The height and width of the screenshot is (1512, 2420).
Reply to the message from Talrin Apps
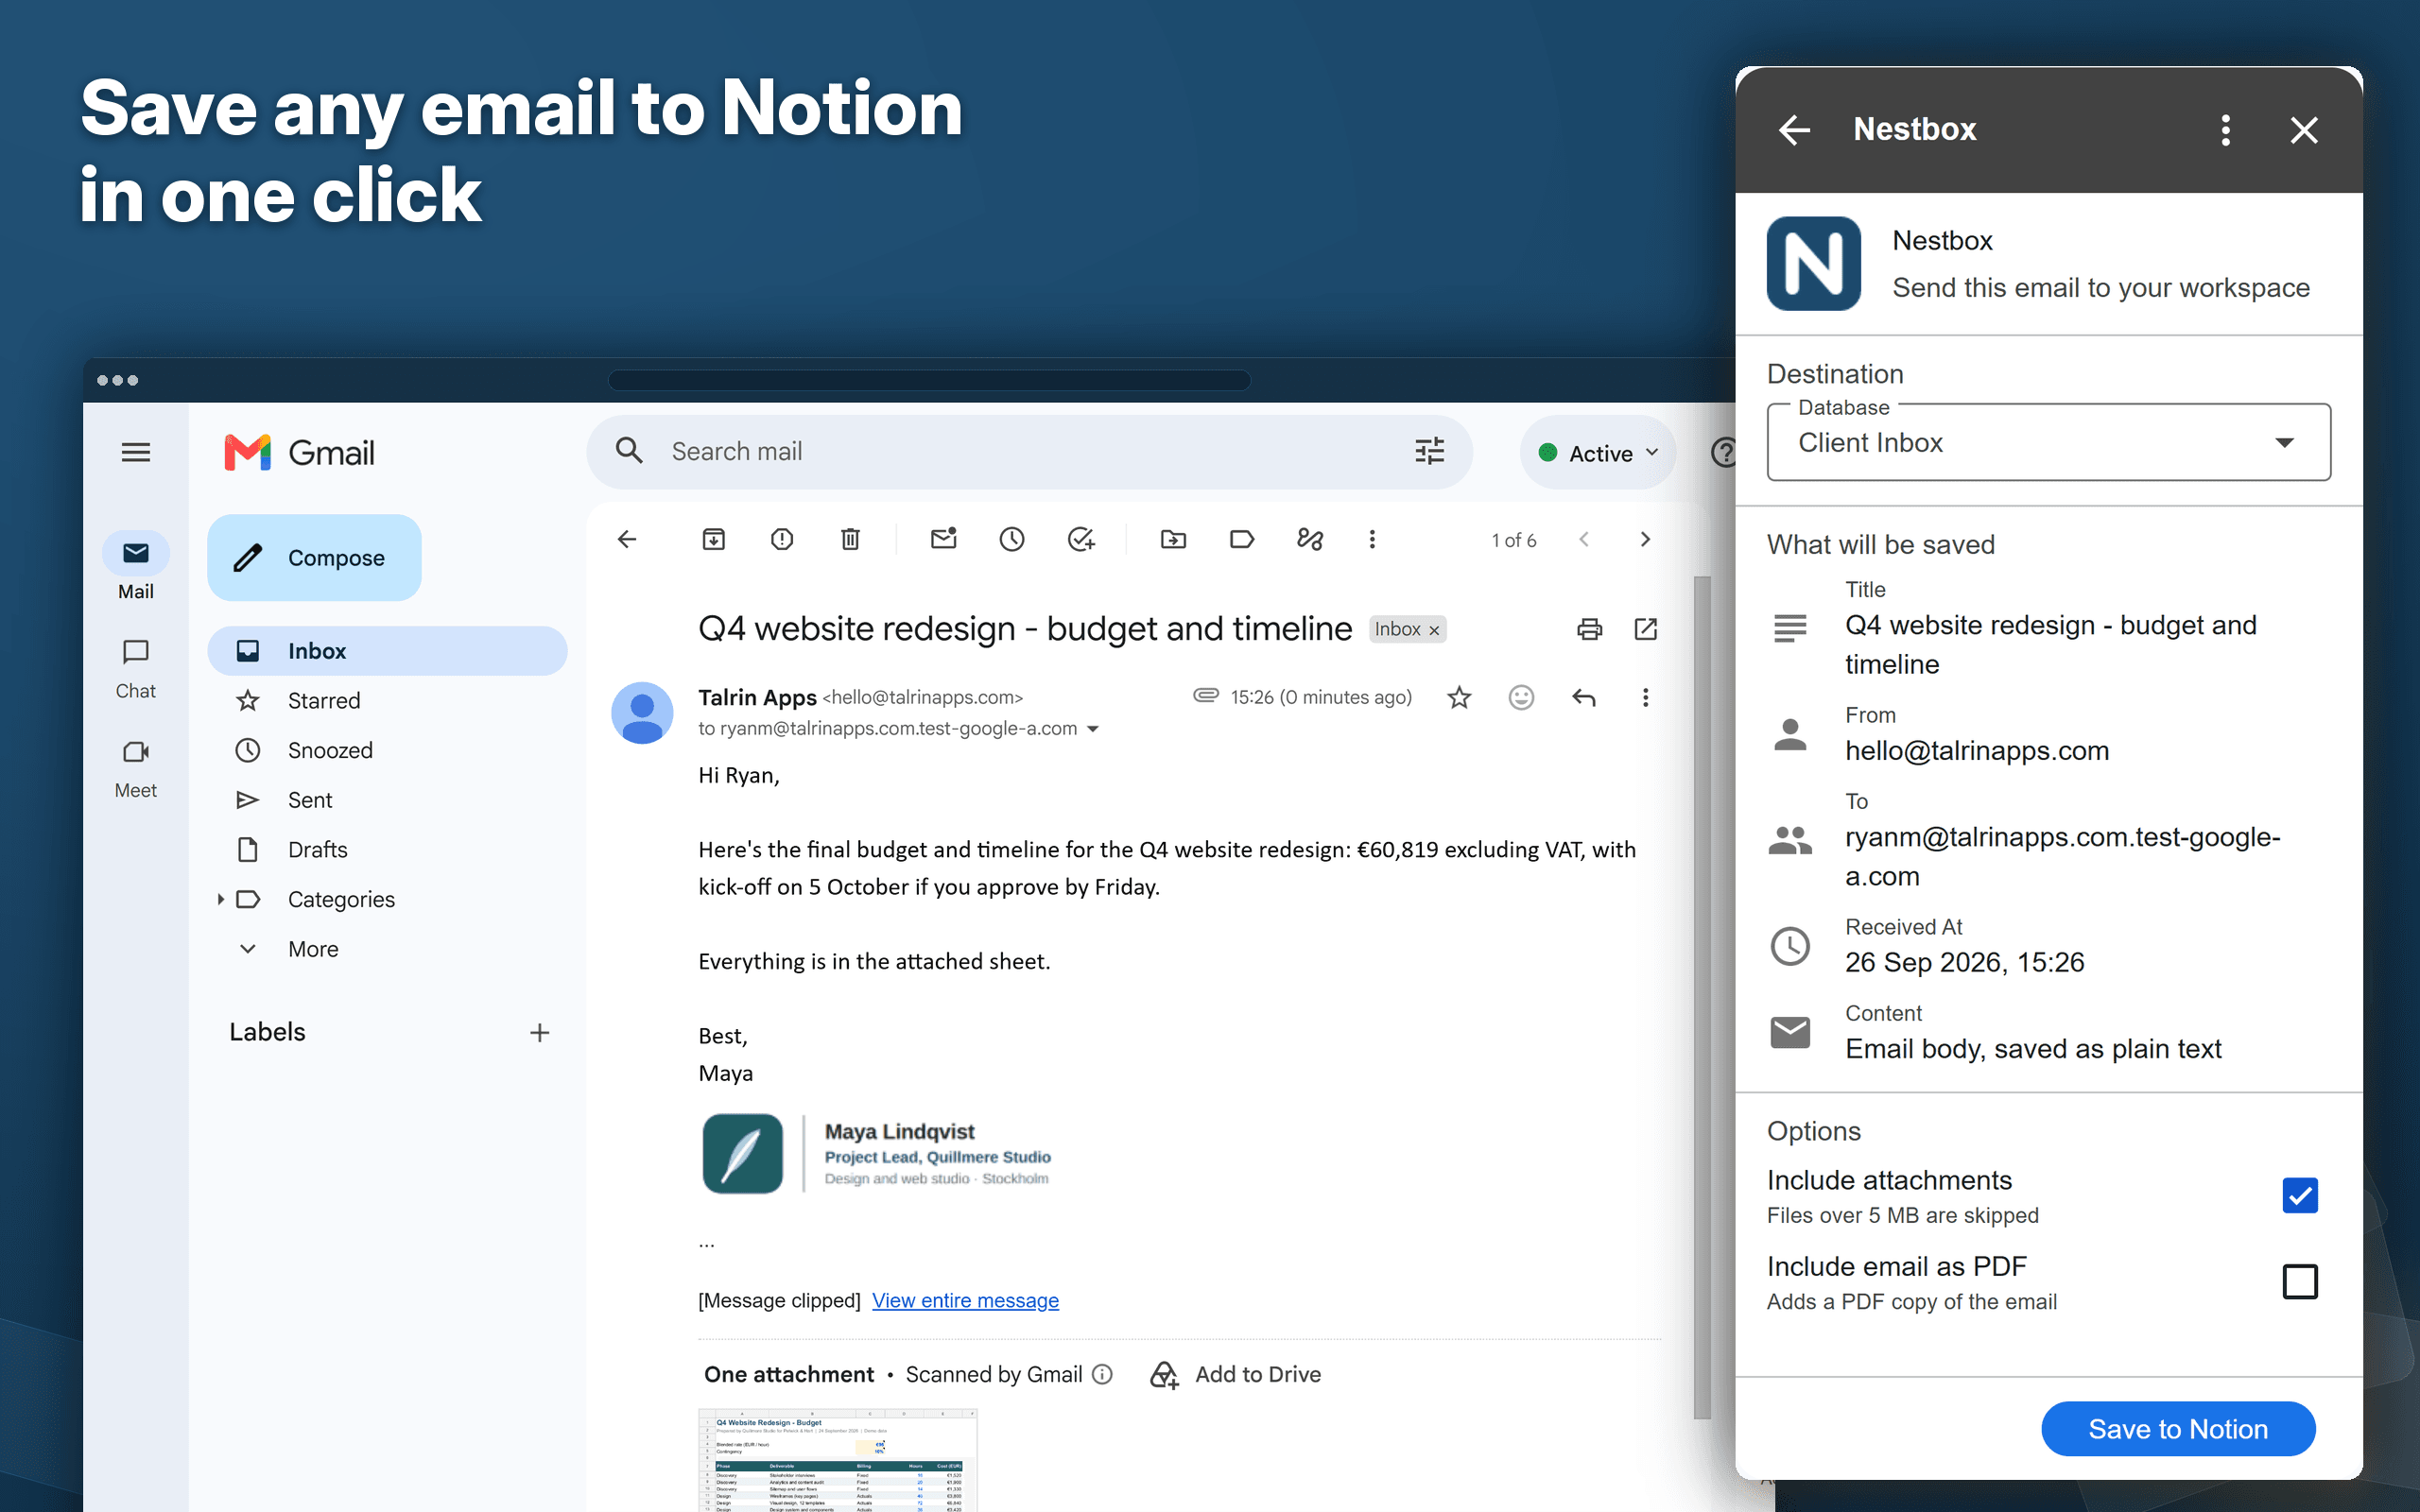coord(1584,697)
